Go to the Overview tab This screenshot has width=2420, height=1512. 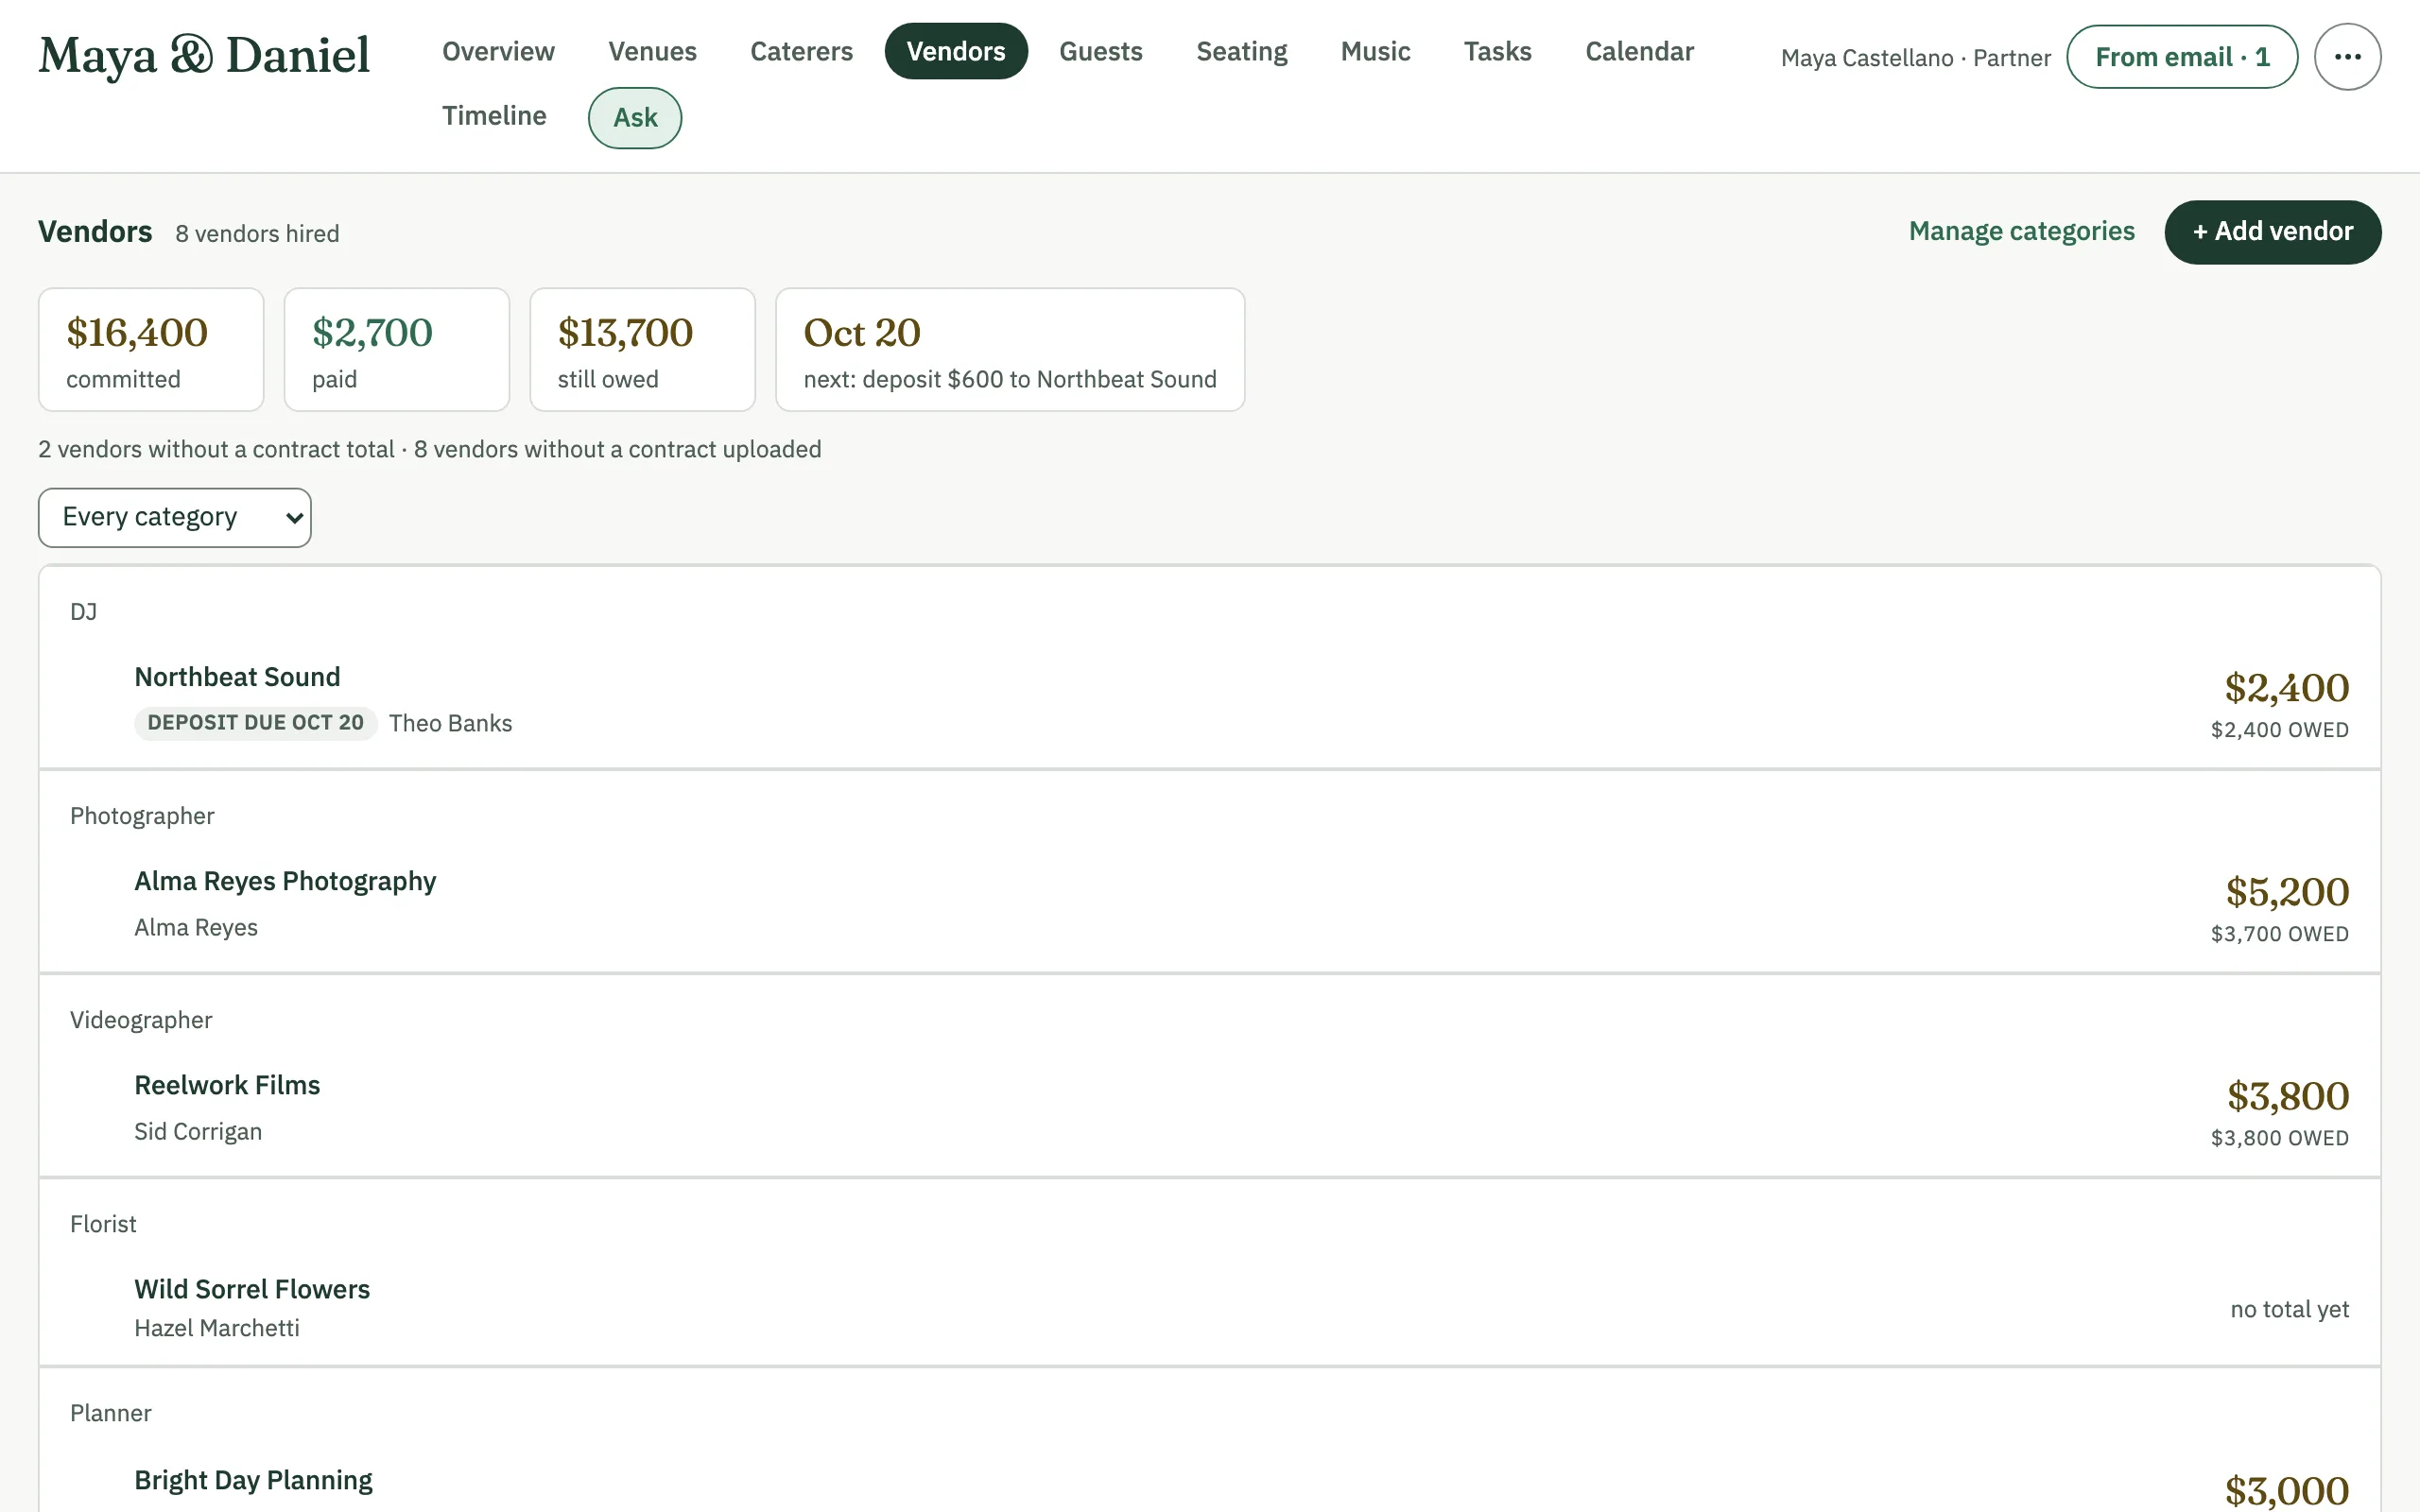[x=498, y=51]
